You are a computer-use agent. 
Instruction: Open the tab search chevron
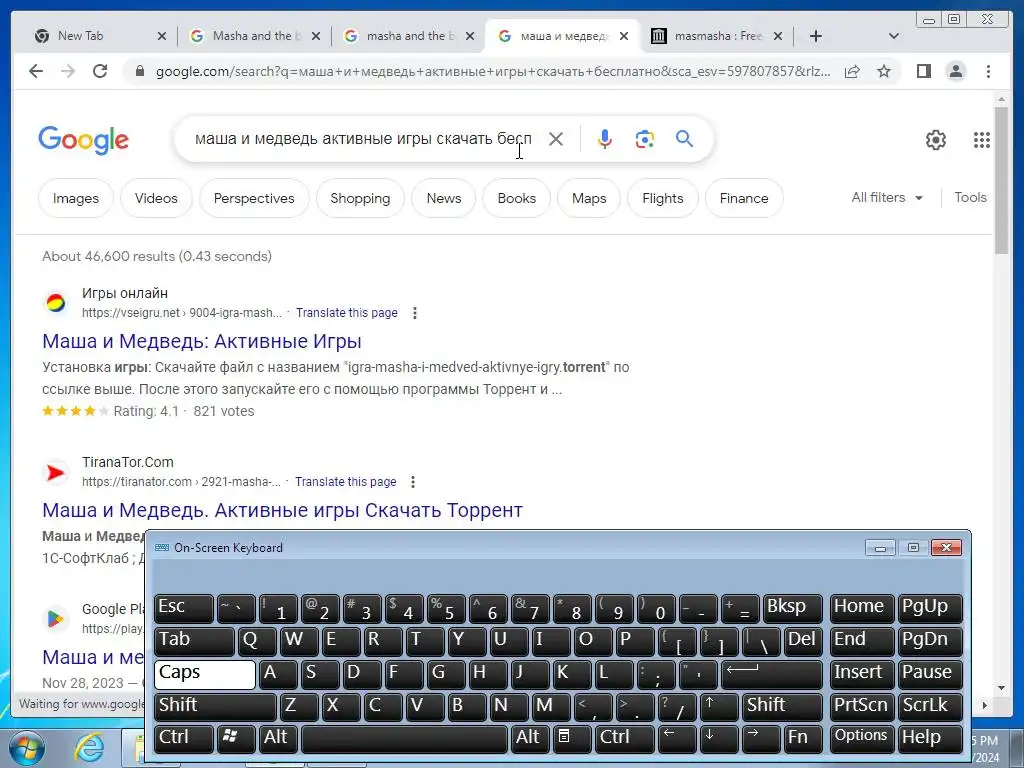click(x=894, y=36)
